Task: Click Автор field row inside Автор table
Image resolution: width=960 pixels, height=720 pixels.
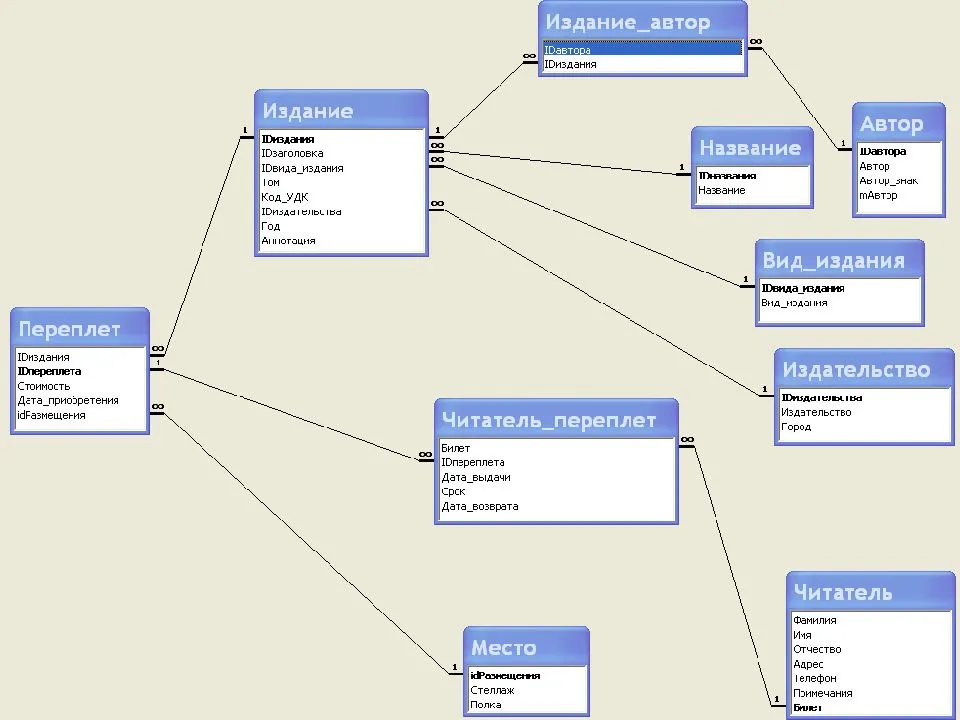Action: 899,166
